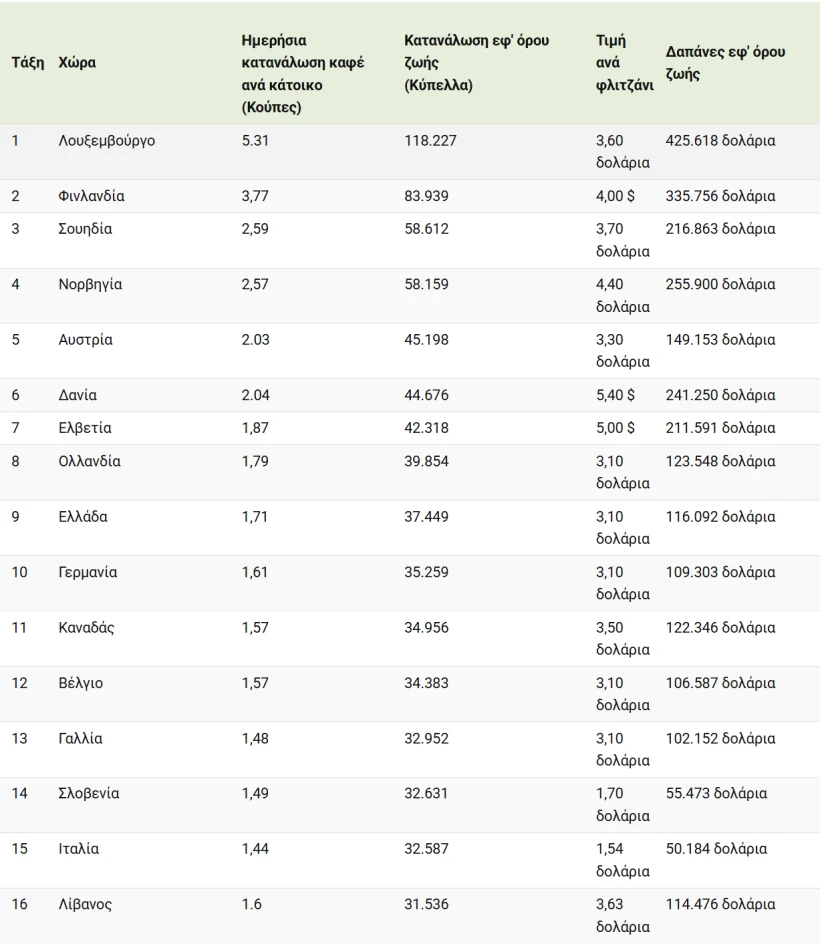Click the 'Χώρα' column header
The width and height of the screenshot is (820, 952).
click(x=77, y=63)
